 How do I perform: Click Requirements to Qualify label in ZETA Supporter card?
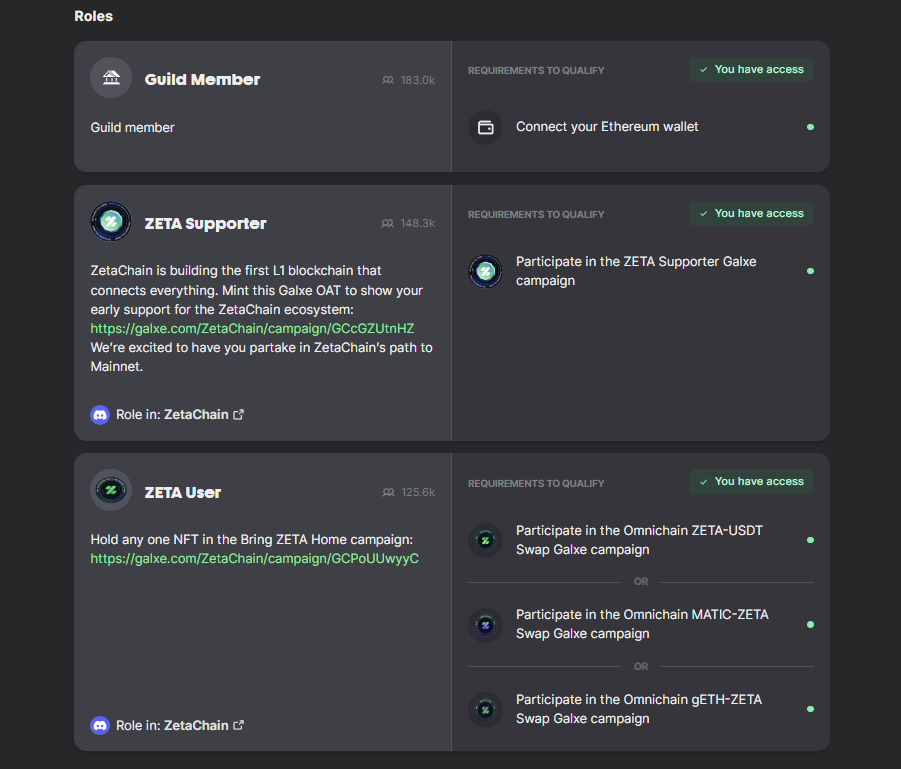[536, 214]
